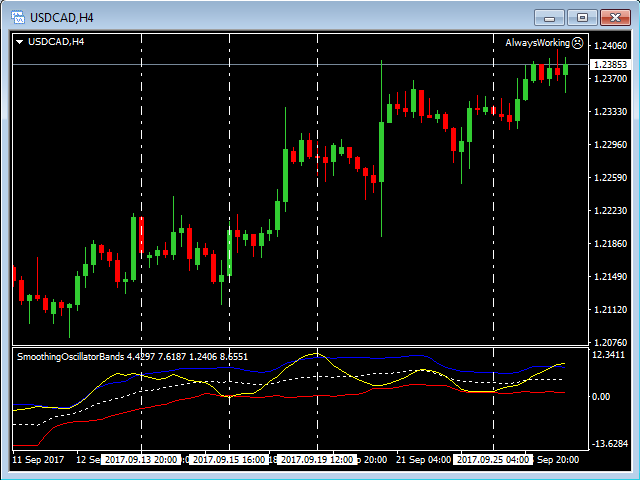The image size is (640, 480).
Task: Click the 0.00 level on oscillator scale
Action: [601, 397]
